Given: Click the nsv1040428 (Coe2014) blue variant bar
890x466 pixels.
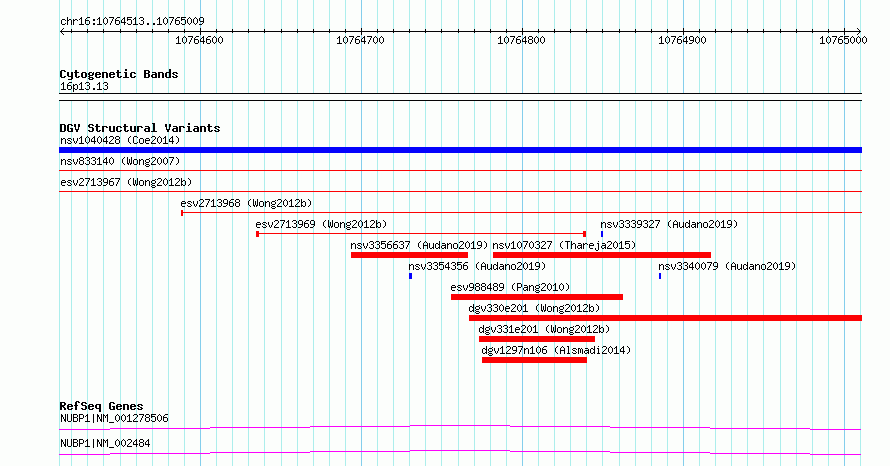Looking at the screenshot, I should [460, 150].
